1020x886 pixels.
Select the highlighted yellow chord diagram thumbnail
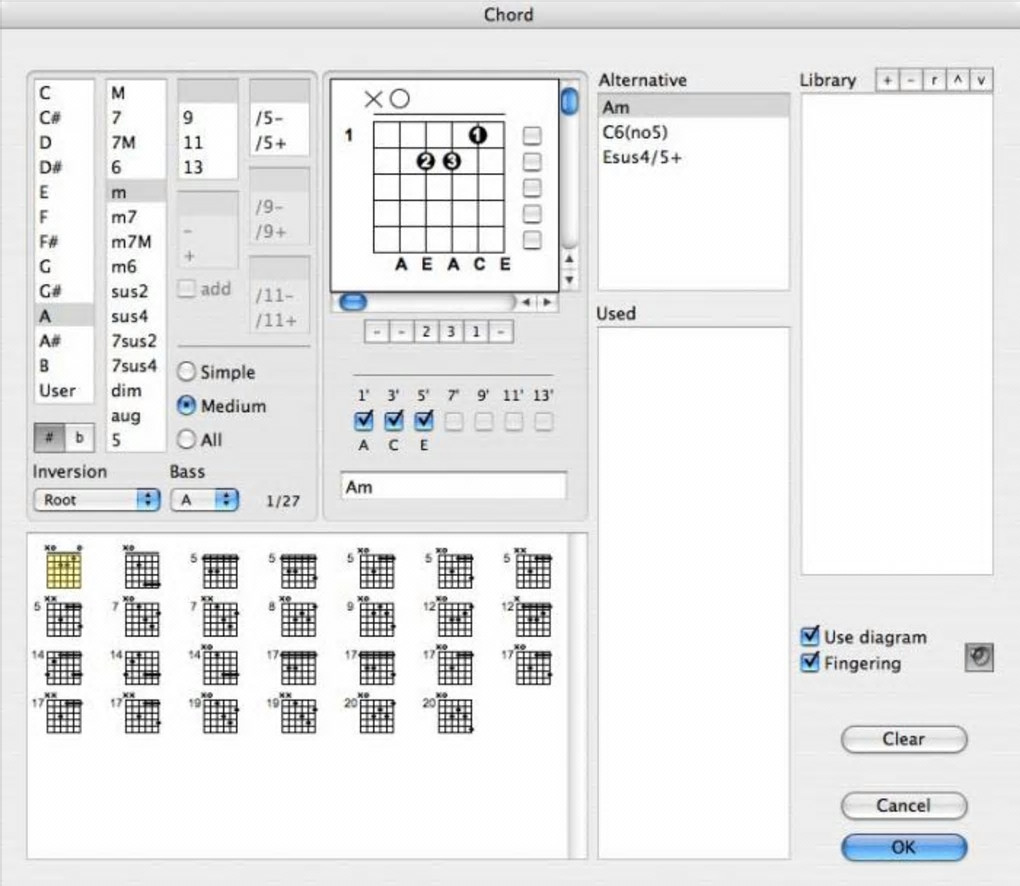click(x=64, y=569)
